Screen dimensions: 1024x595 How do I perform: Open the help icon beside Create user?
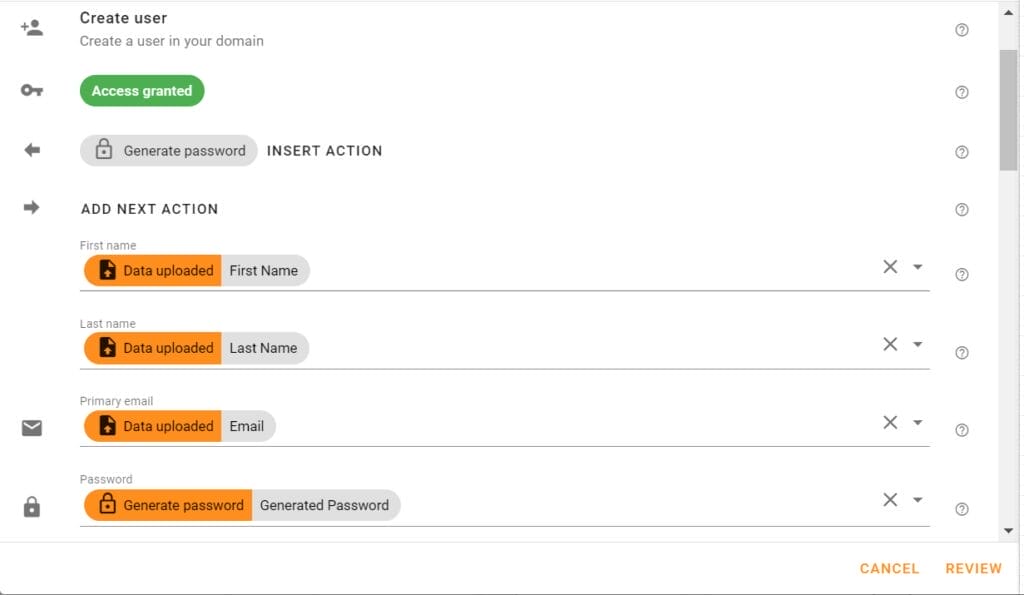click(961, 30)
